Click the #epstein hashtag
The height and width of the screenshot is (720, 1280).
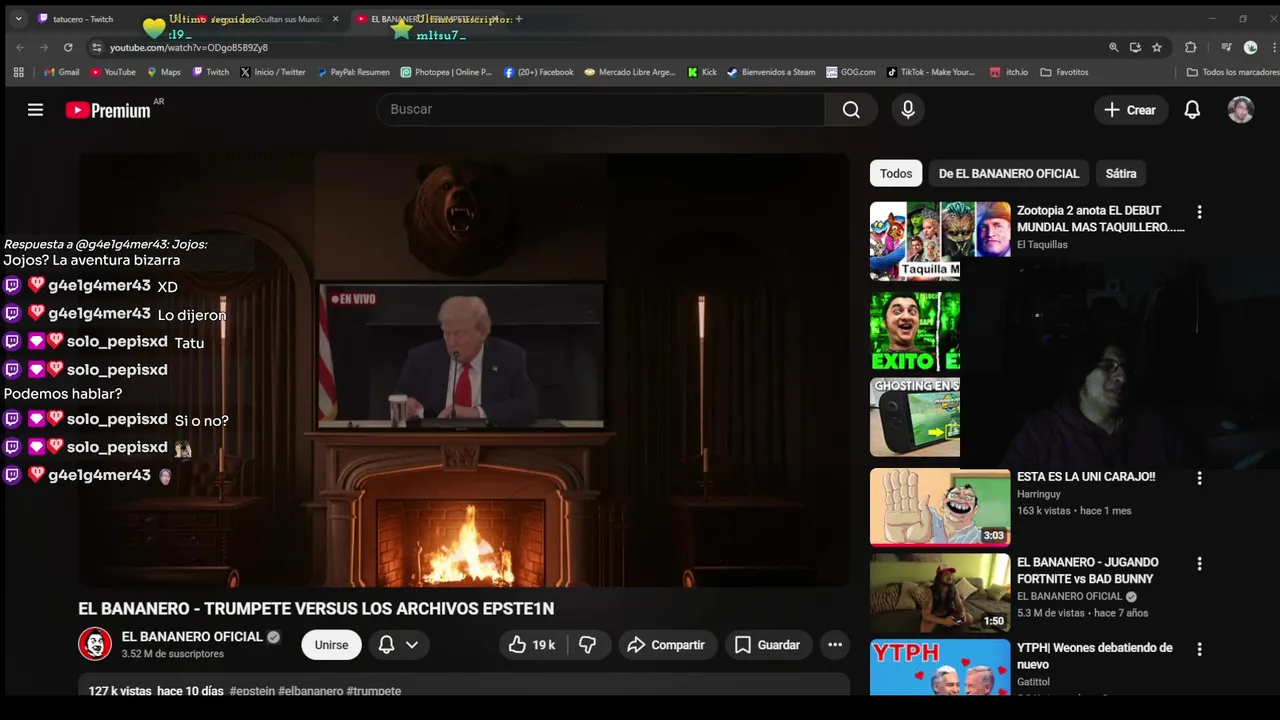252,691
